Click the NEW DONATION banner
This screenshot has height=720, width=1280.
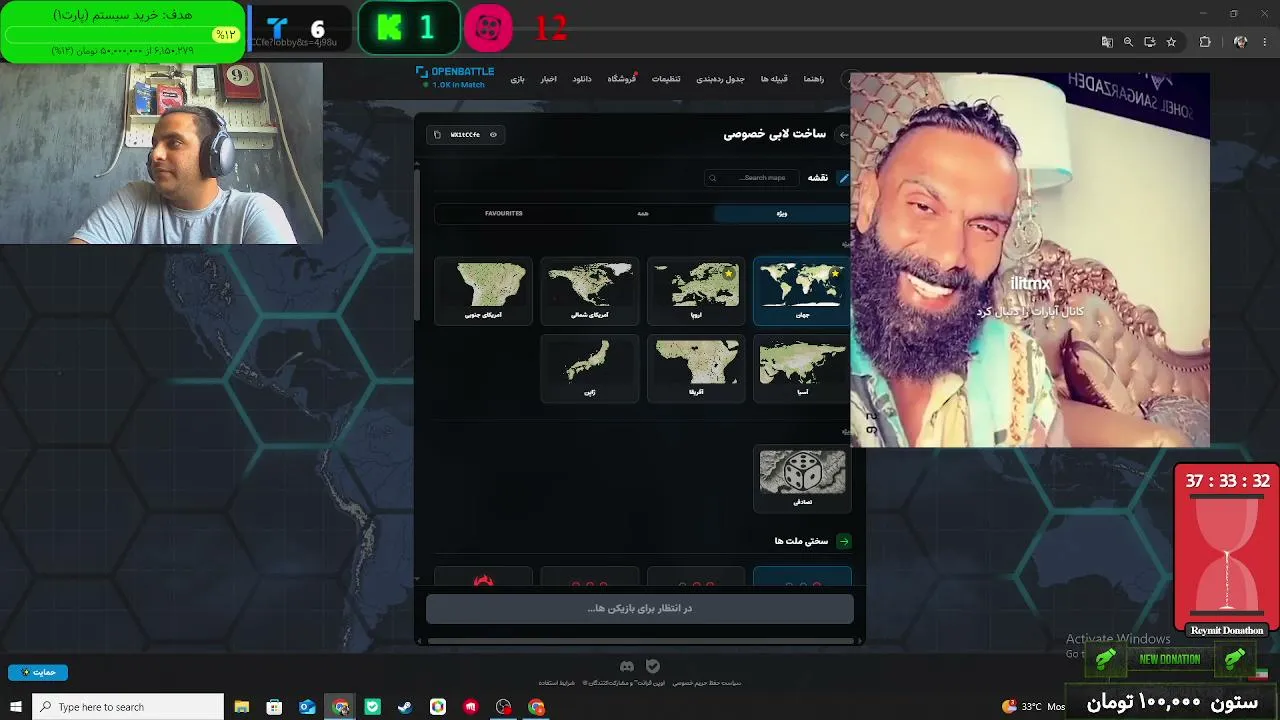click(x=1170, y=659)
